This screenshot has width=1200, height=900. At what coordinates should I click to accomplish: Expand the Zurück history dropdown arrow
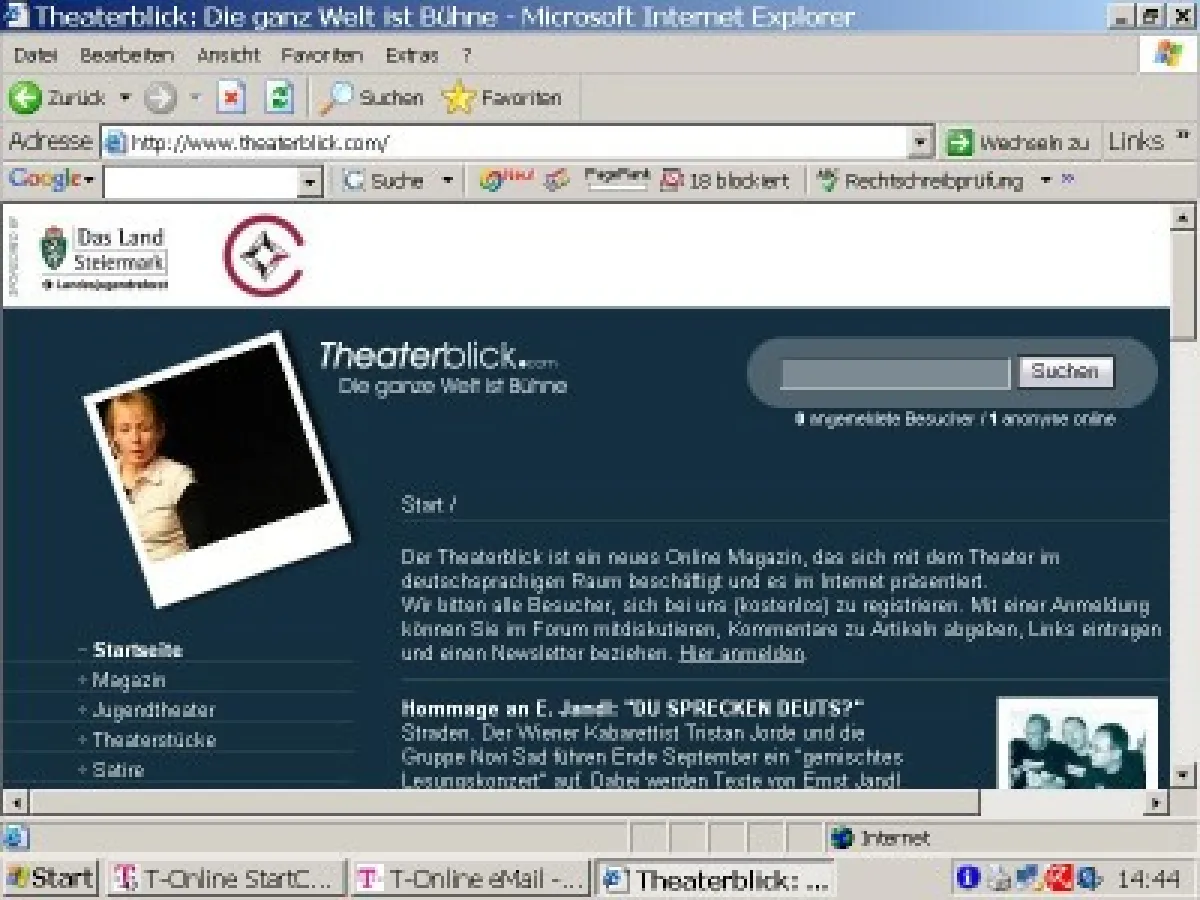[125, 98]
